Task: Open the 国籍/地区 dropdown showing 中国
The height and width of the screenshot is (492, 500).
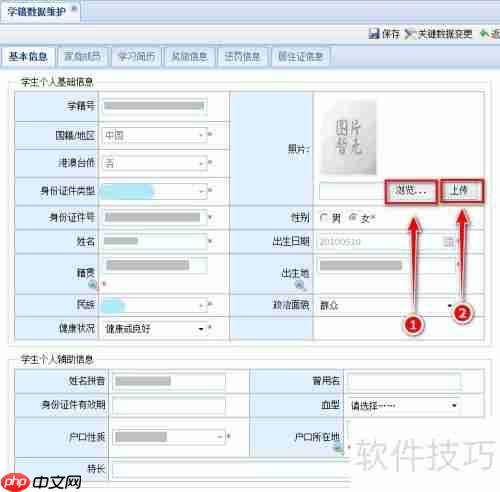Action: [x=155, y=135]
